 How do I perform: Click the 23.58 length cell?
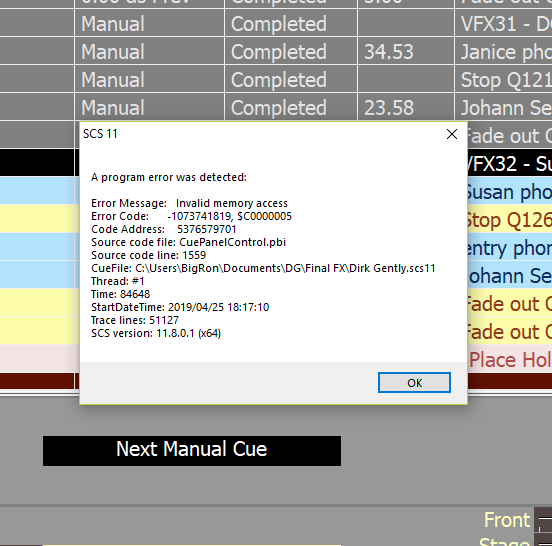coord(406,107)
